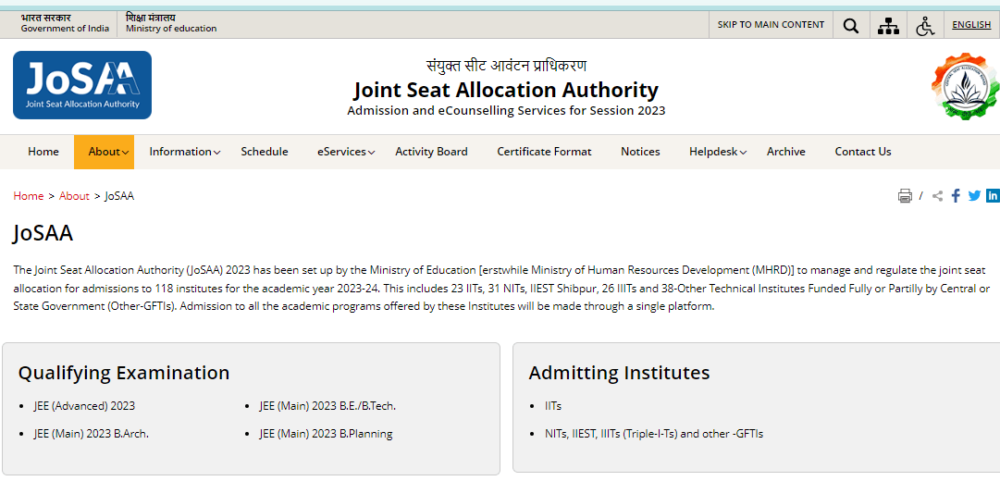Click NITs, IIEST, IIITs and other-GFTIs item

[x=654, y=434]
